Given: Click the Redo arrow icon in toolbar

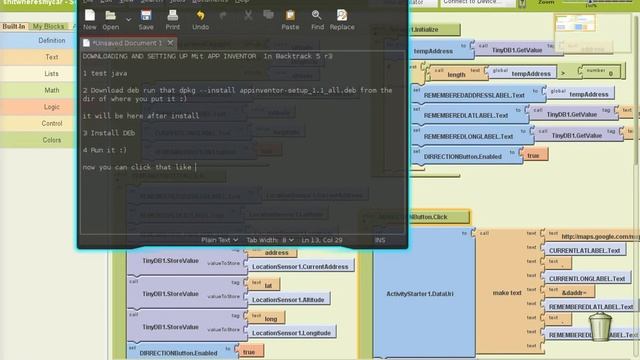Looking at the screenshot, I should 223,16.
